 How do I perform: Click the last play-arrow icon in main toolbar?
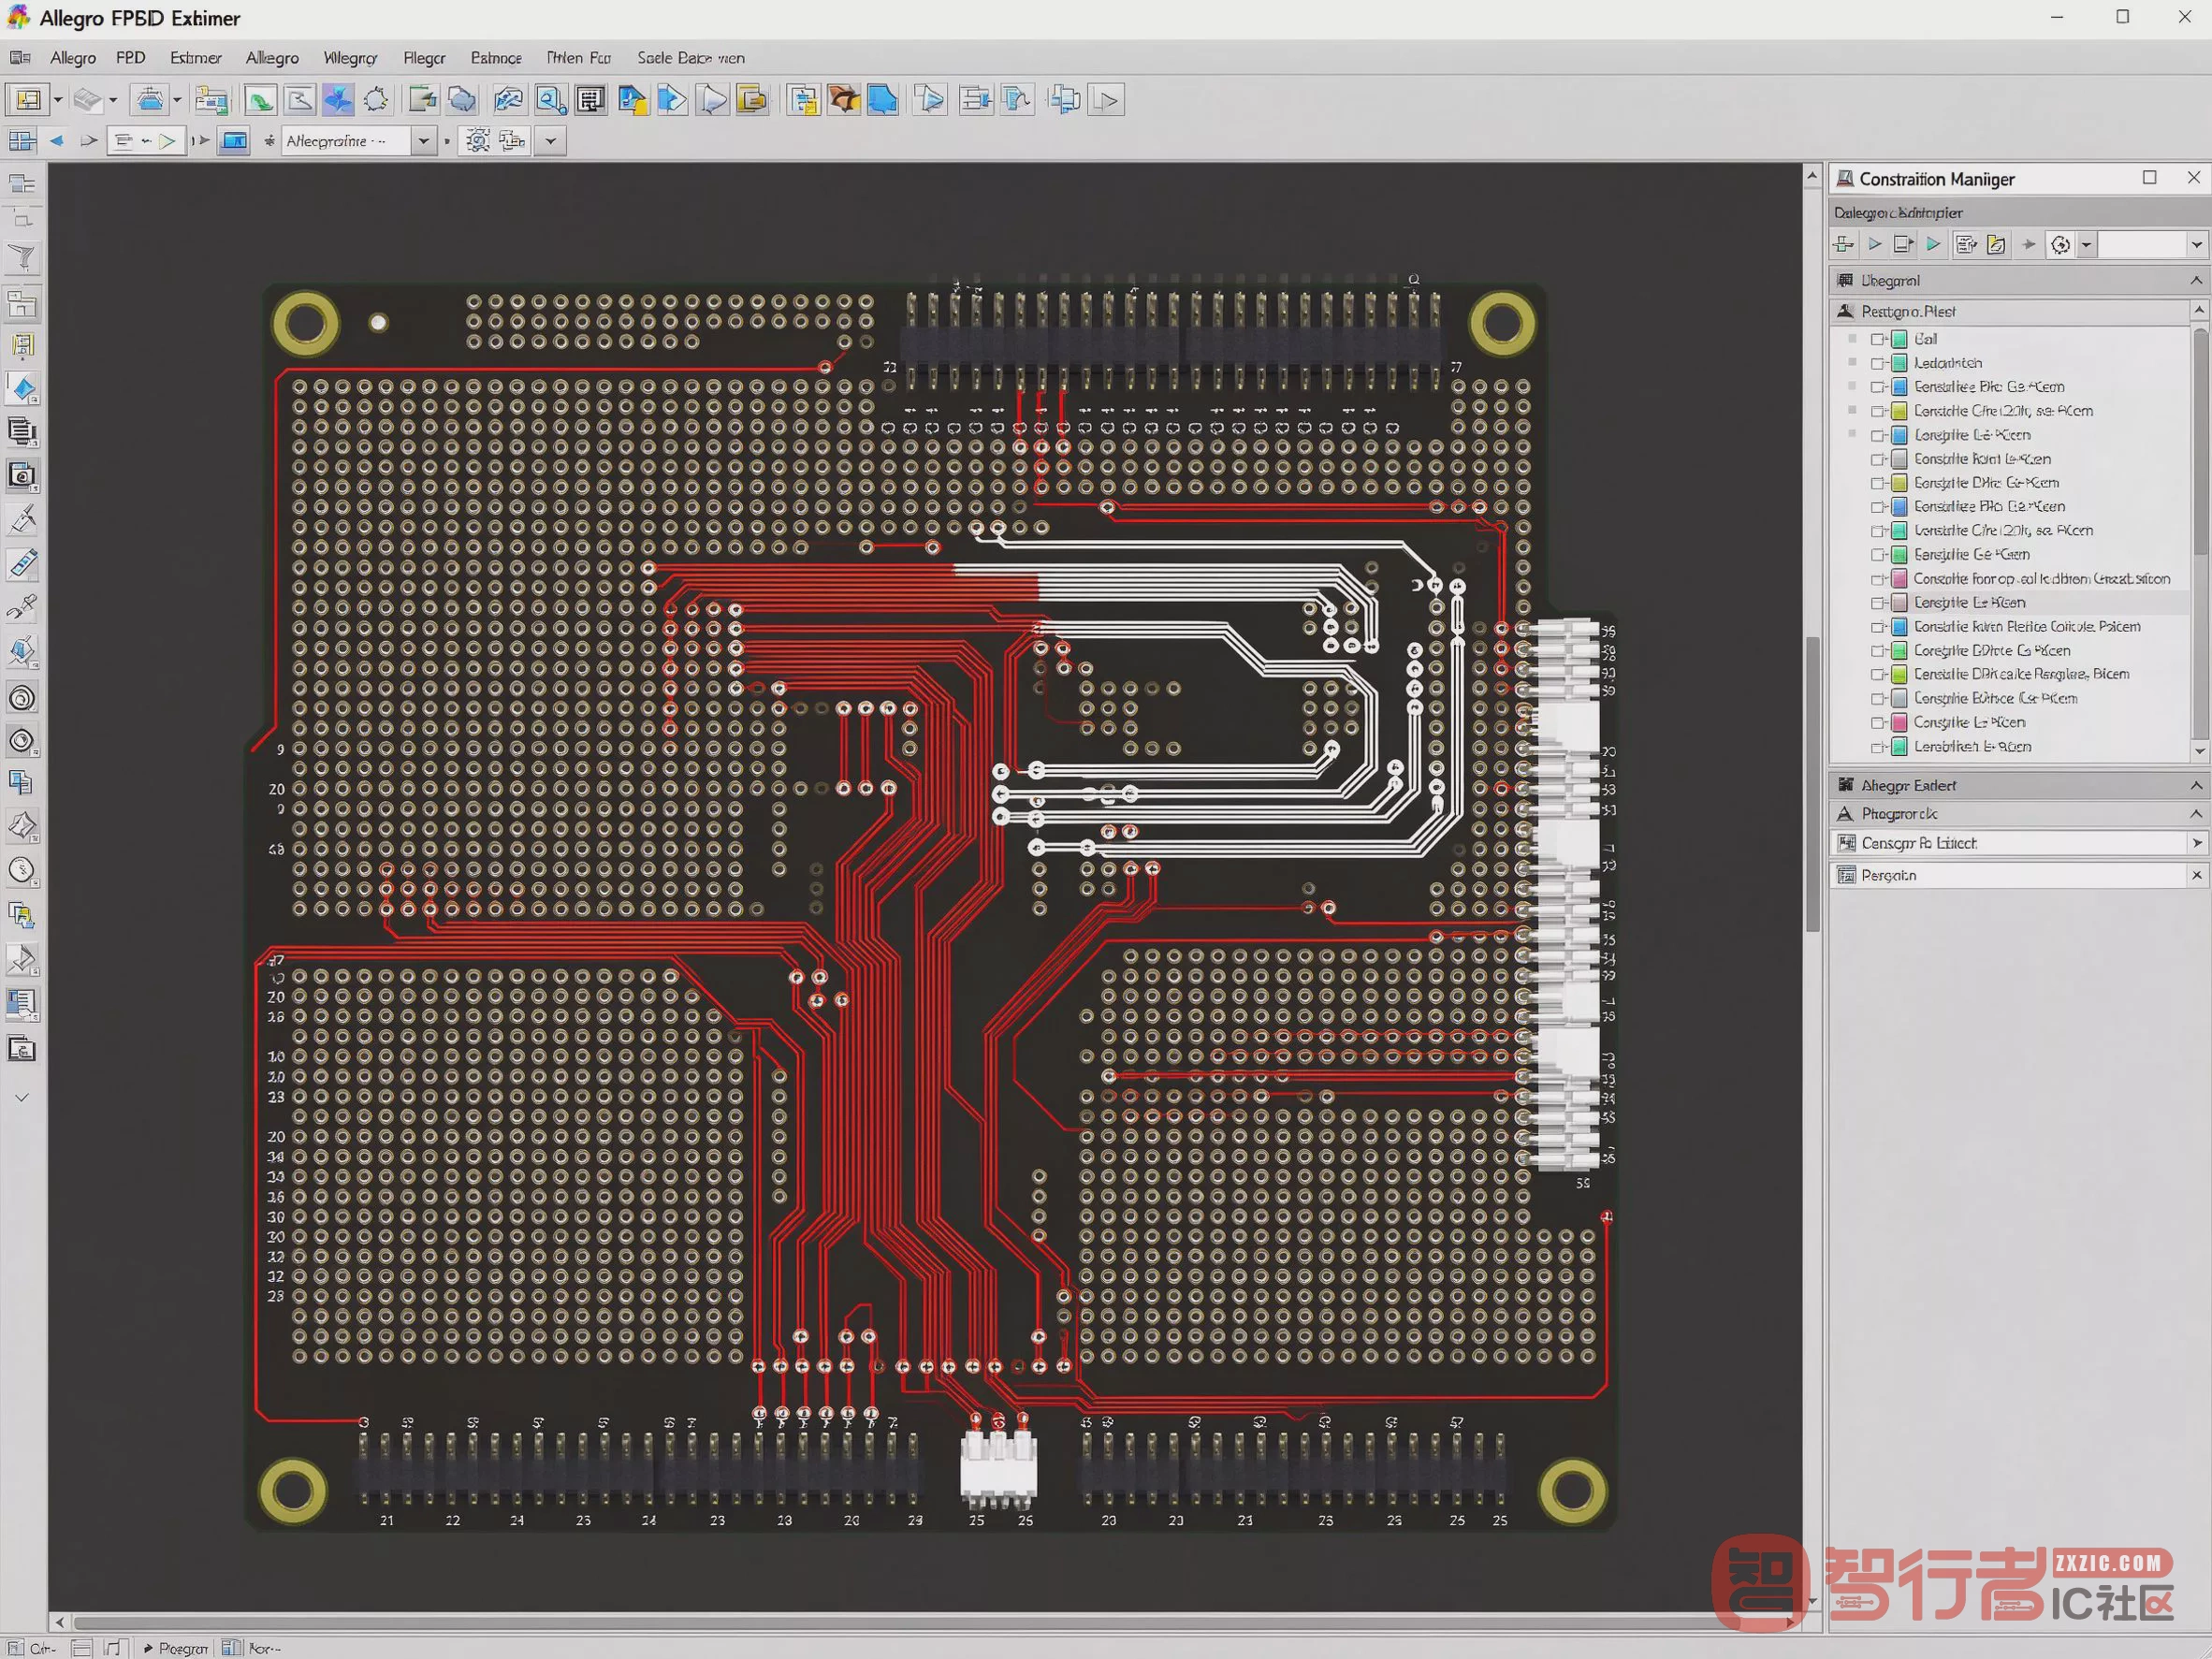1106,100
